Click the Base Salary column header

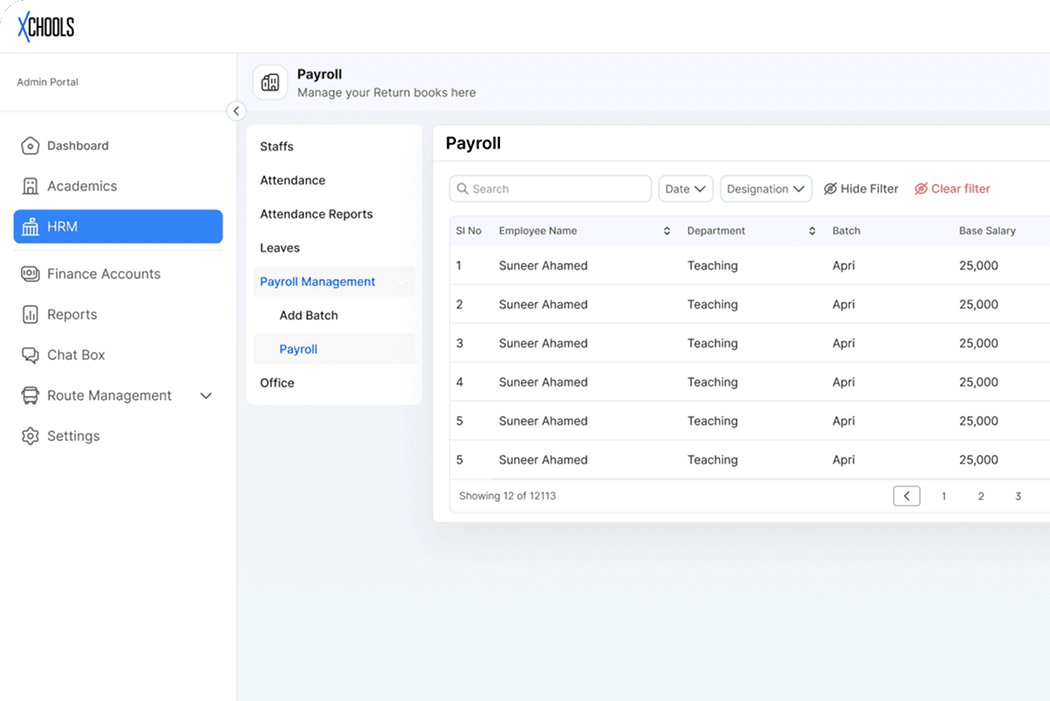tap(987, 231)
